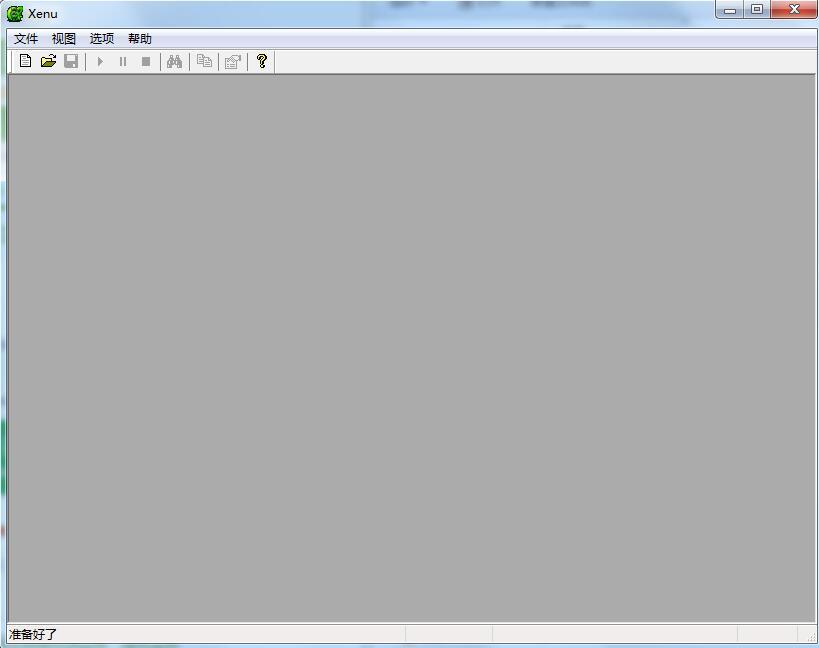Open a file with the folder icon
The width and height of the screenshot is (819, 648).
tap(48, 61)
